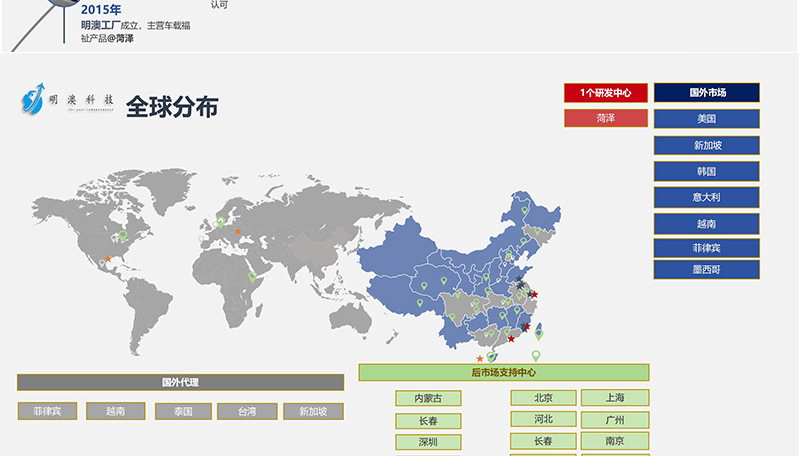This screenshot has height=456, width=800.
Task: Click the 内蒙古 support center box
Action: point(428,398)
